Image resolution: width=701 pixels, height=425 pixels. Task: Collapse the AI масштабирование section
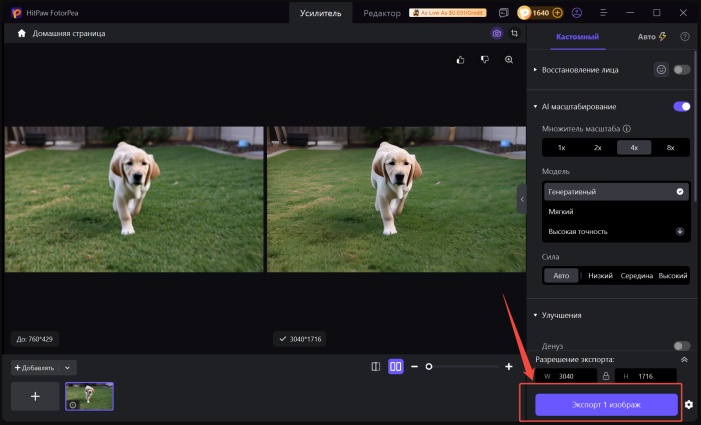[535, 106]
